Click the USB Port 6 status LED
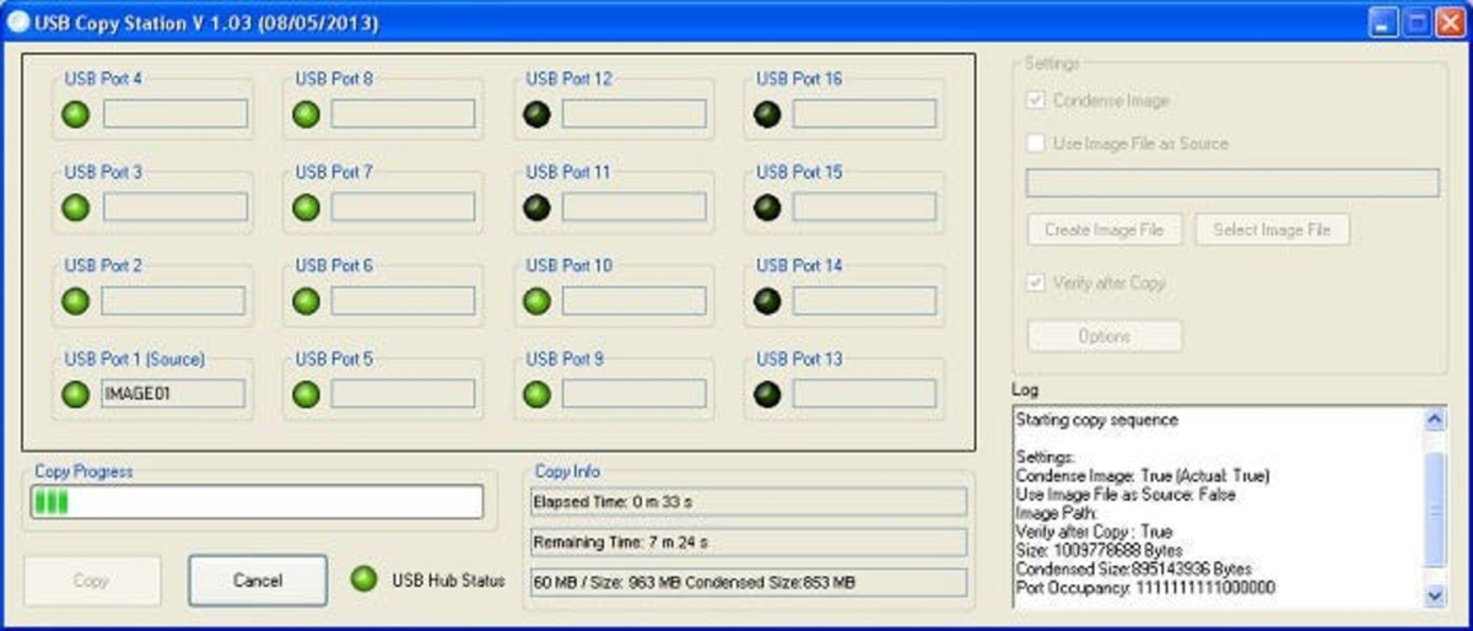Viewport: 1473px width, 631px height. 306,301
